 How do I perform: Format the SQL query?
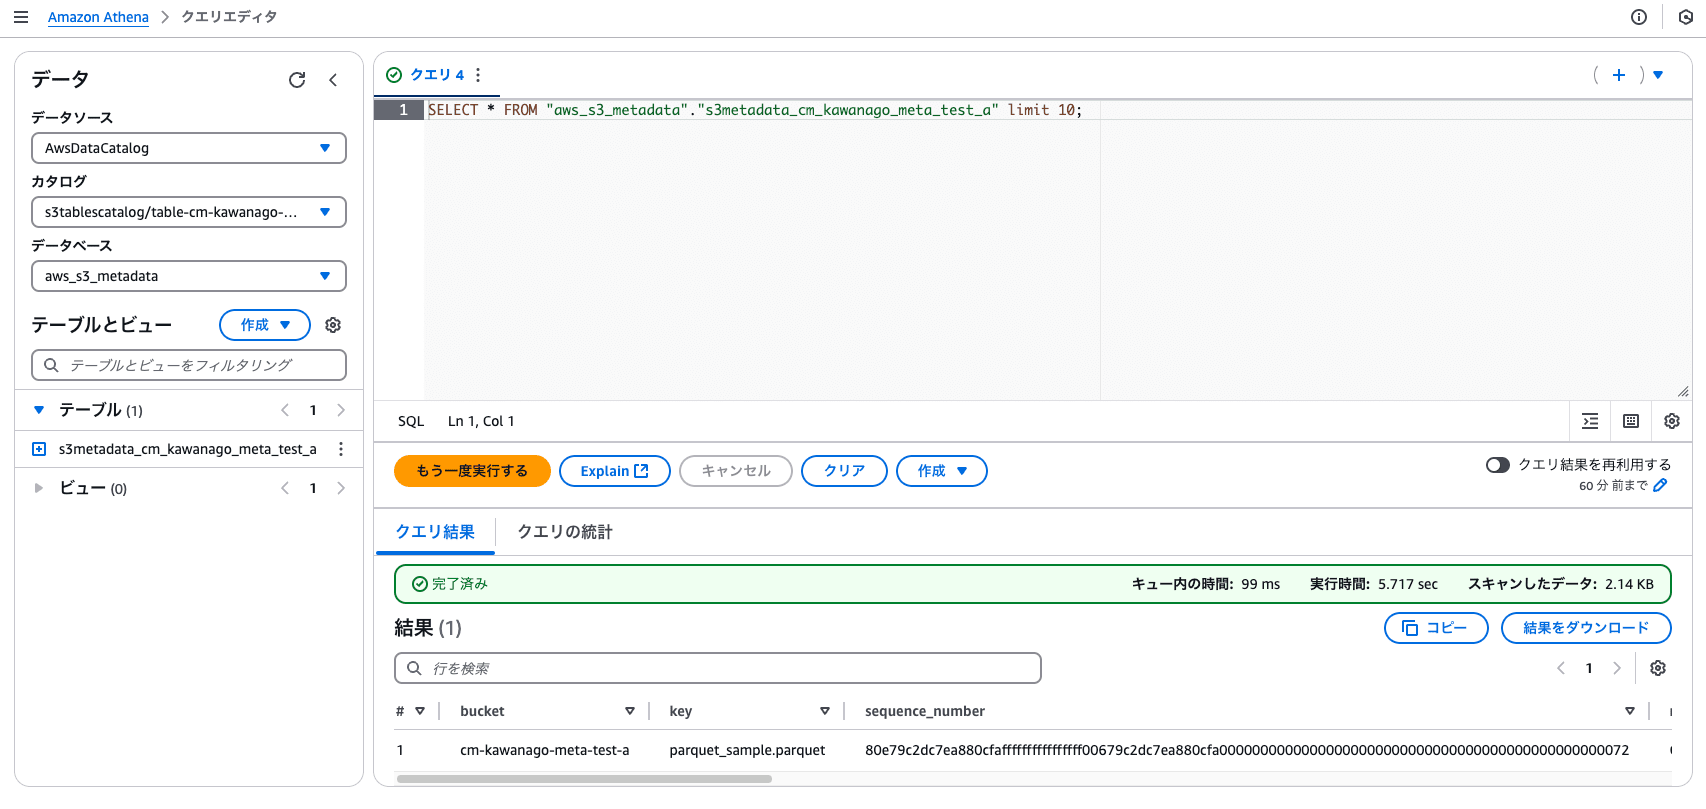click(x=1590, y=421)
